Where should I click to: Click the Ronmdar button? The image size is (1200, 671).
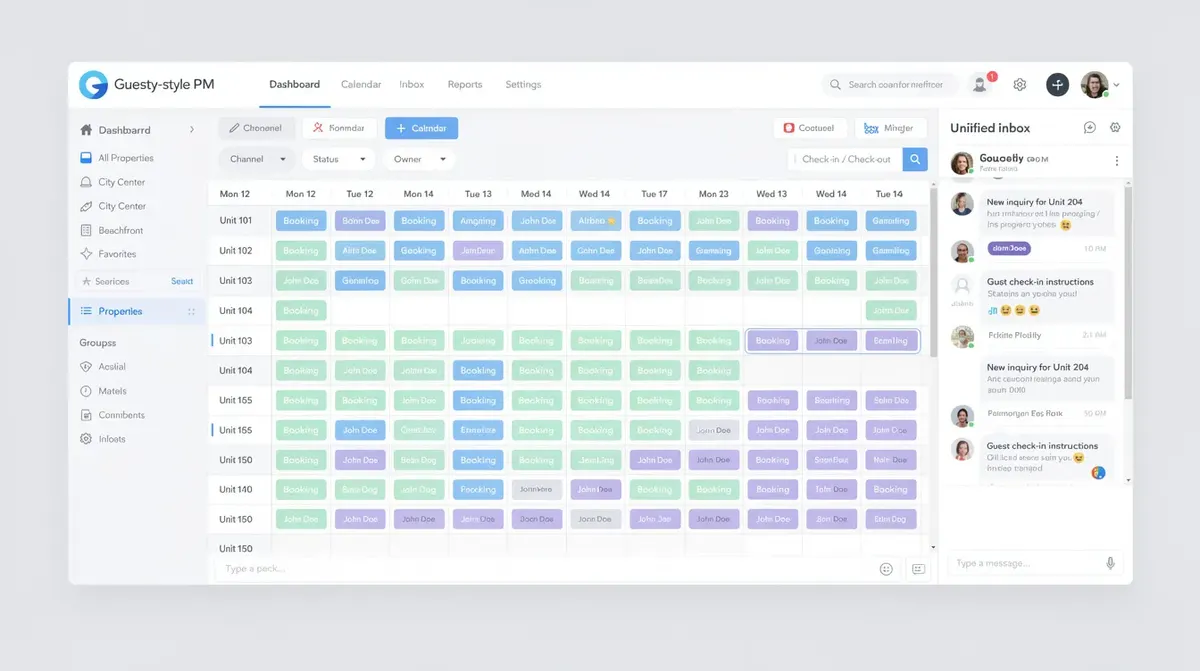(340, 128)
